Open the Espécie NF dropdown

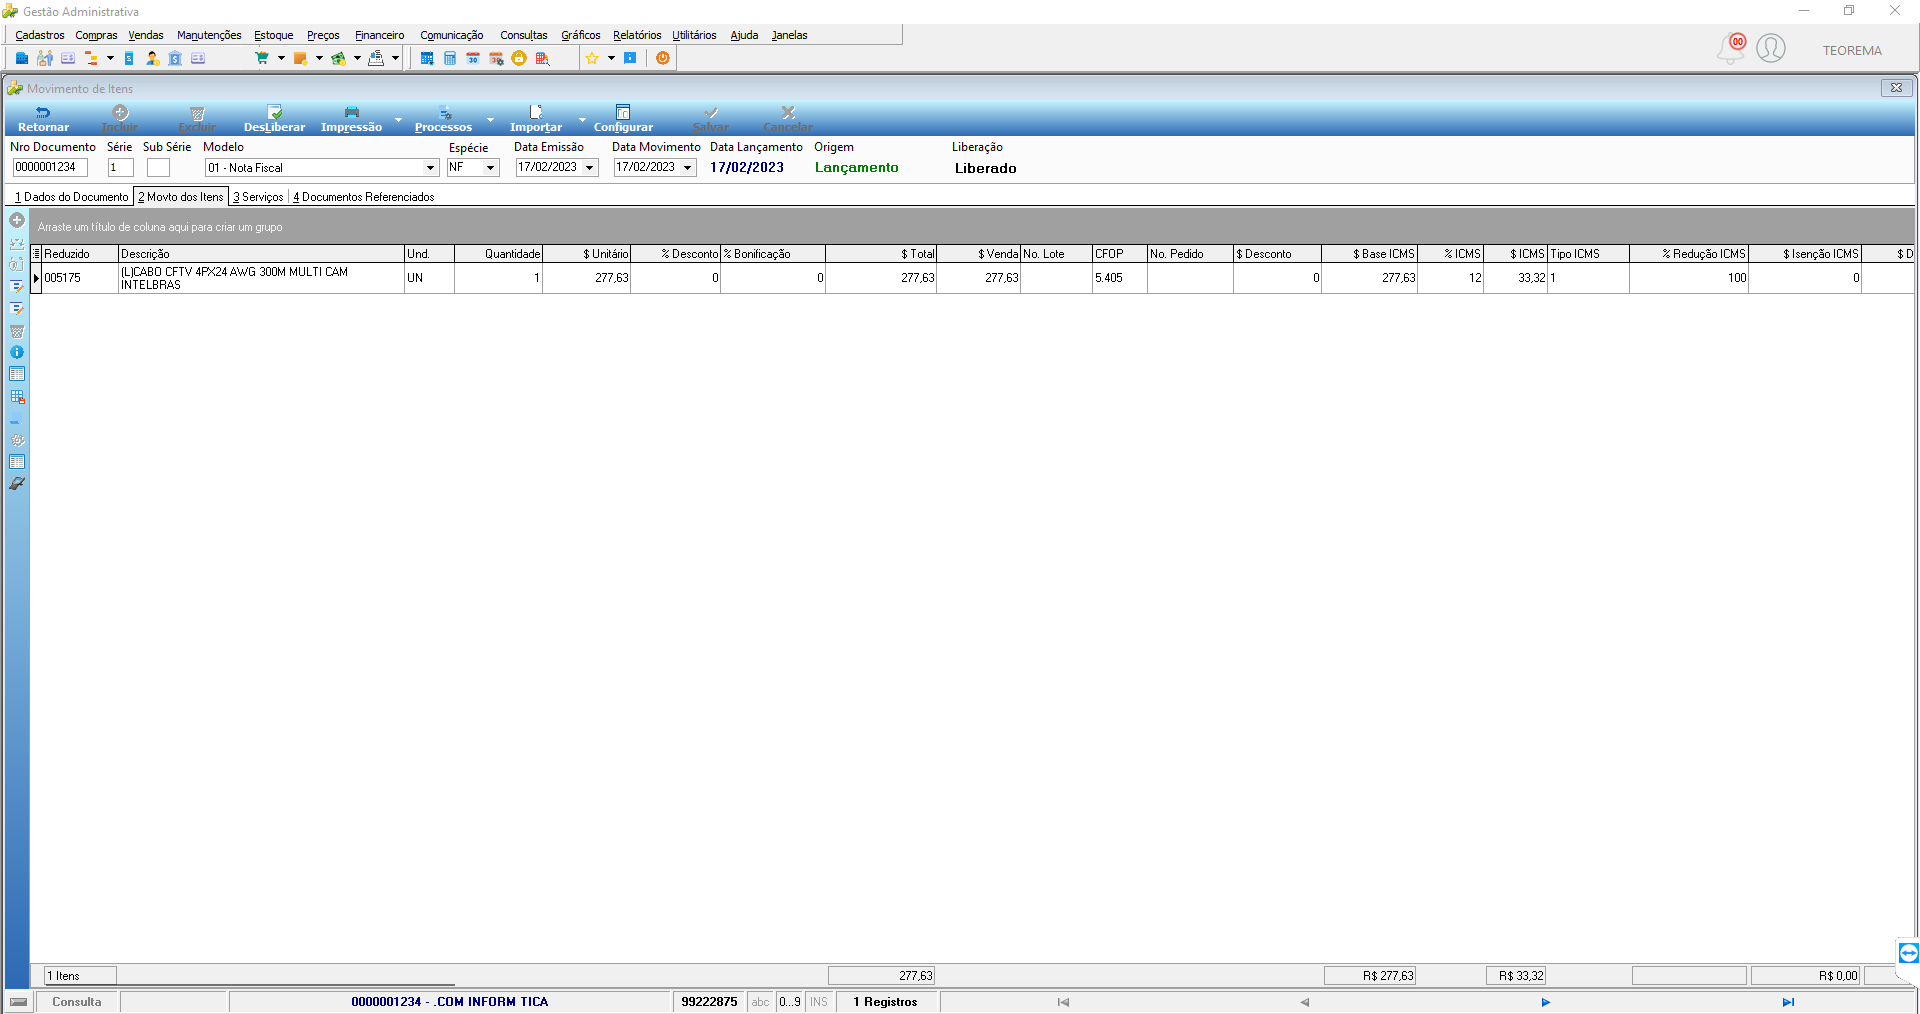pyautogui.click(x=490, y=168)
